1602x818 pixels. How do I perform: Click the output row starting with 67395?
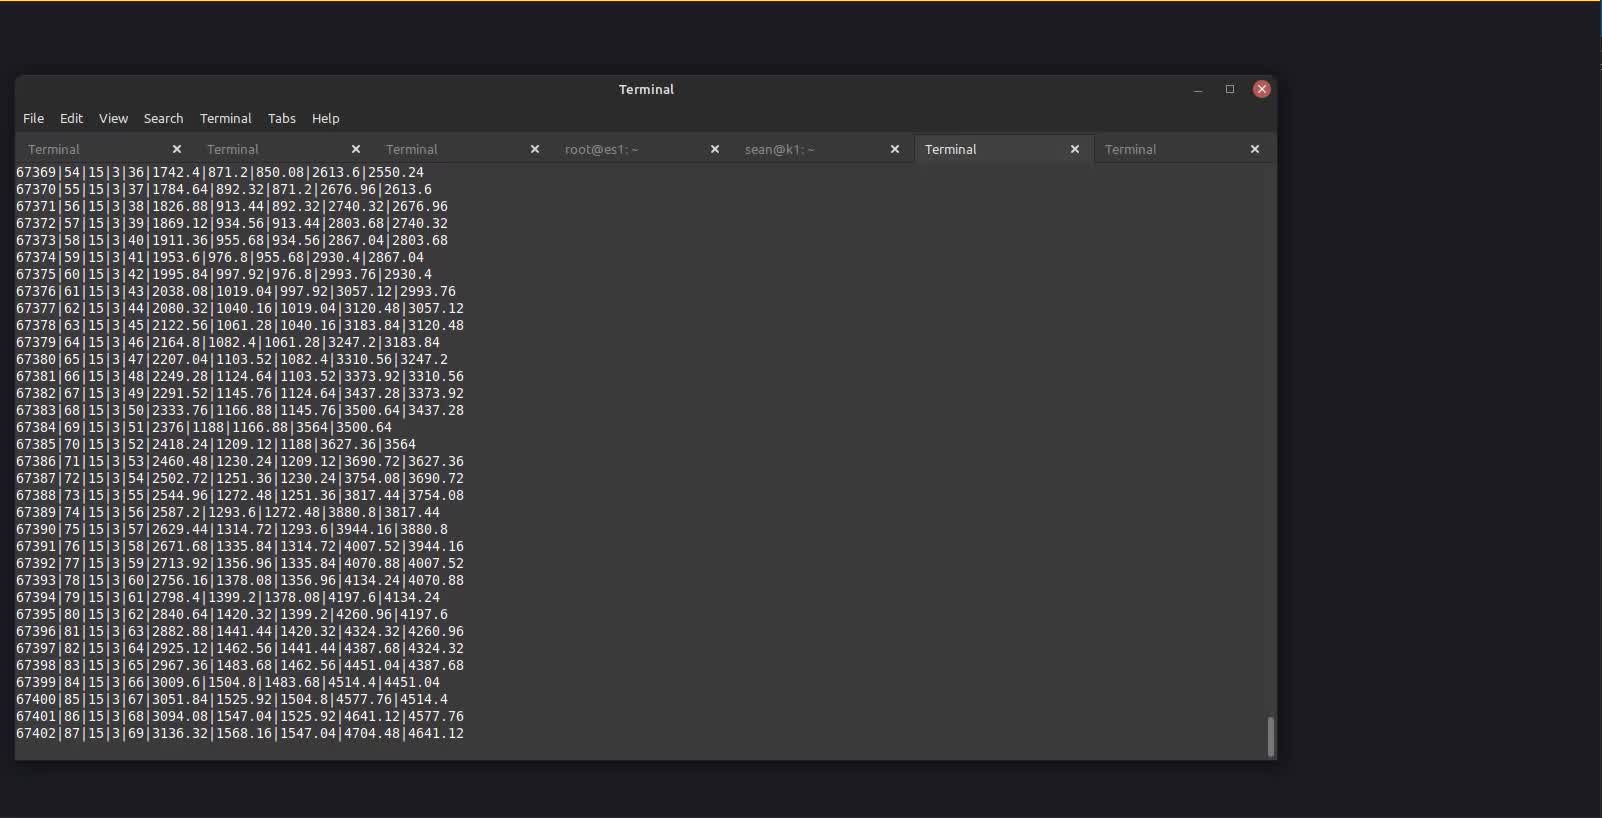pos(232,614)
